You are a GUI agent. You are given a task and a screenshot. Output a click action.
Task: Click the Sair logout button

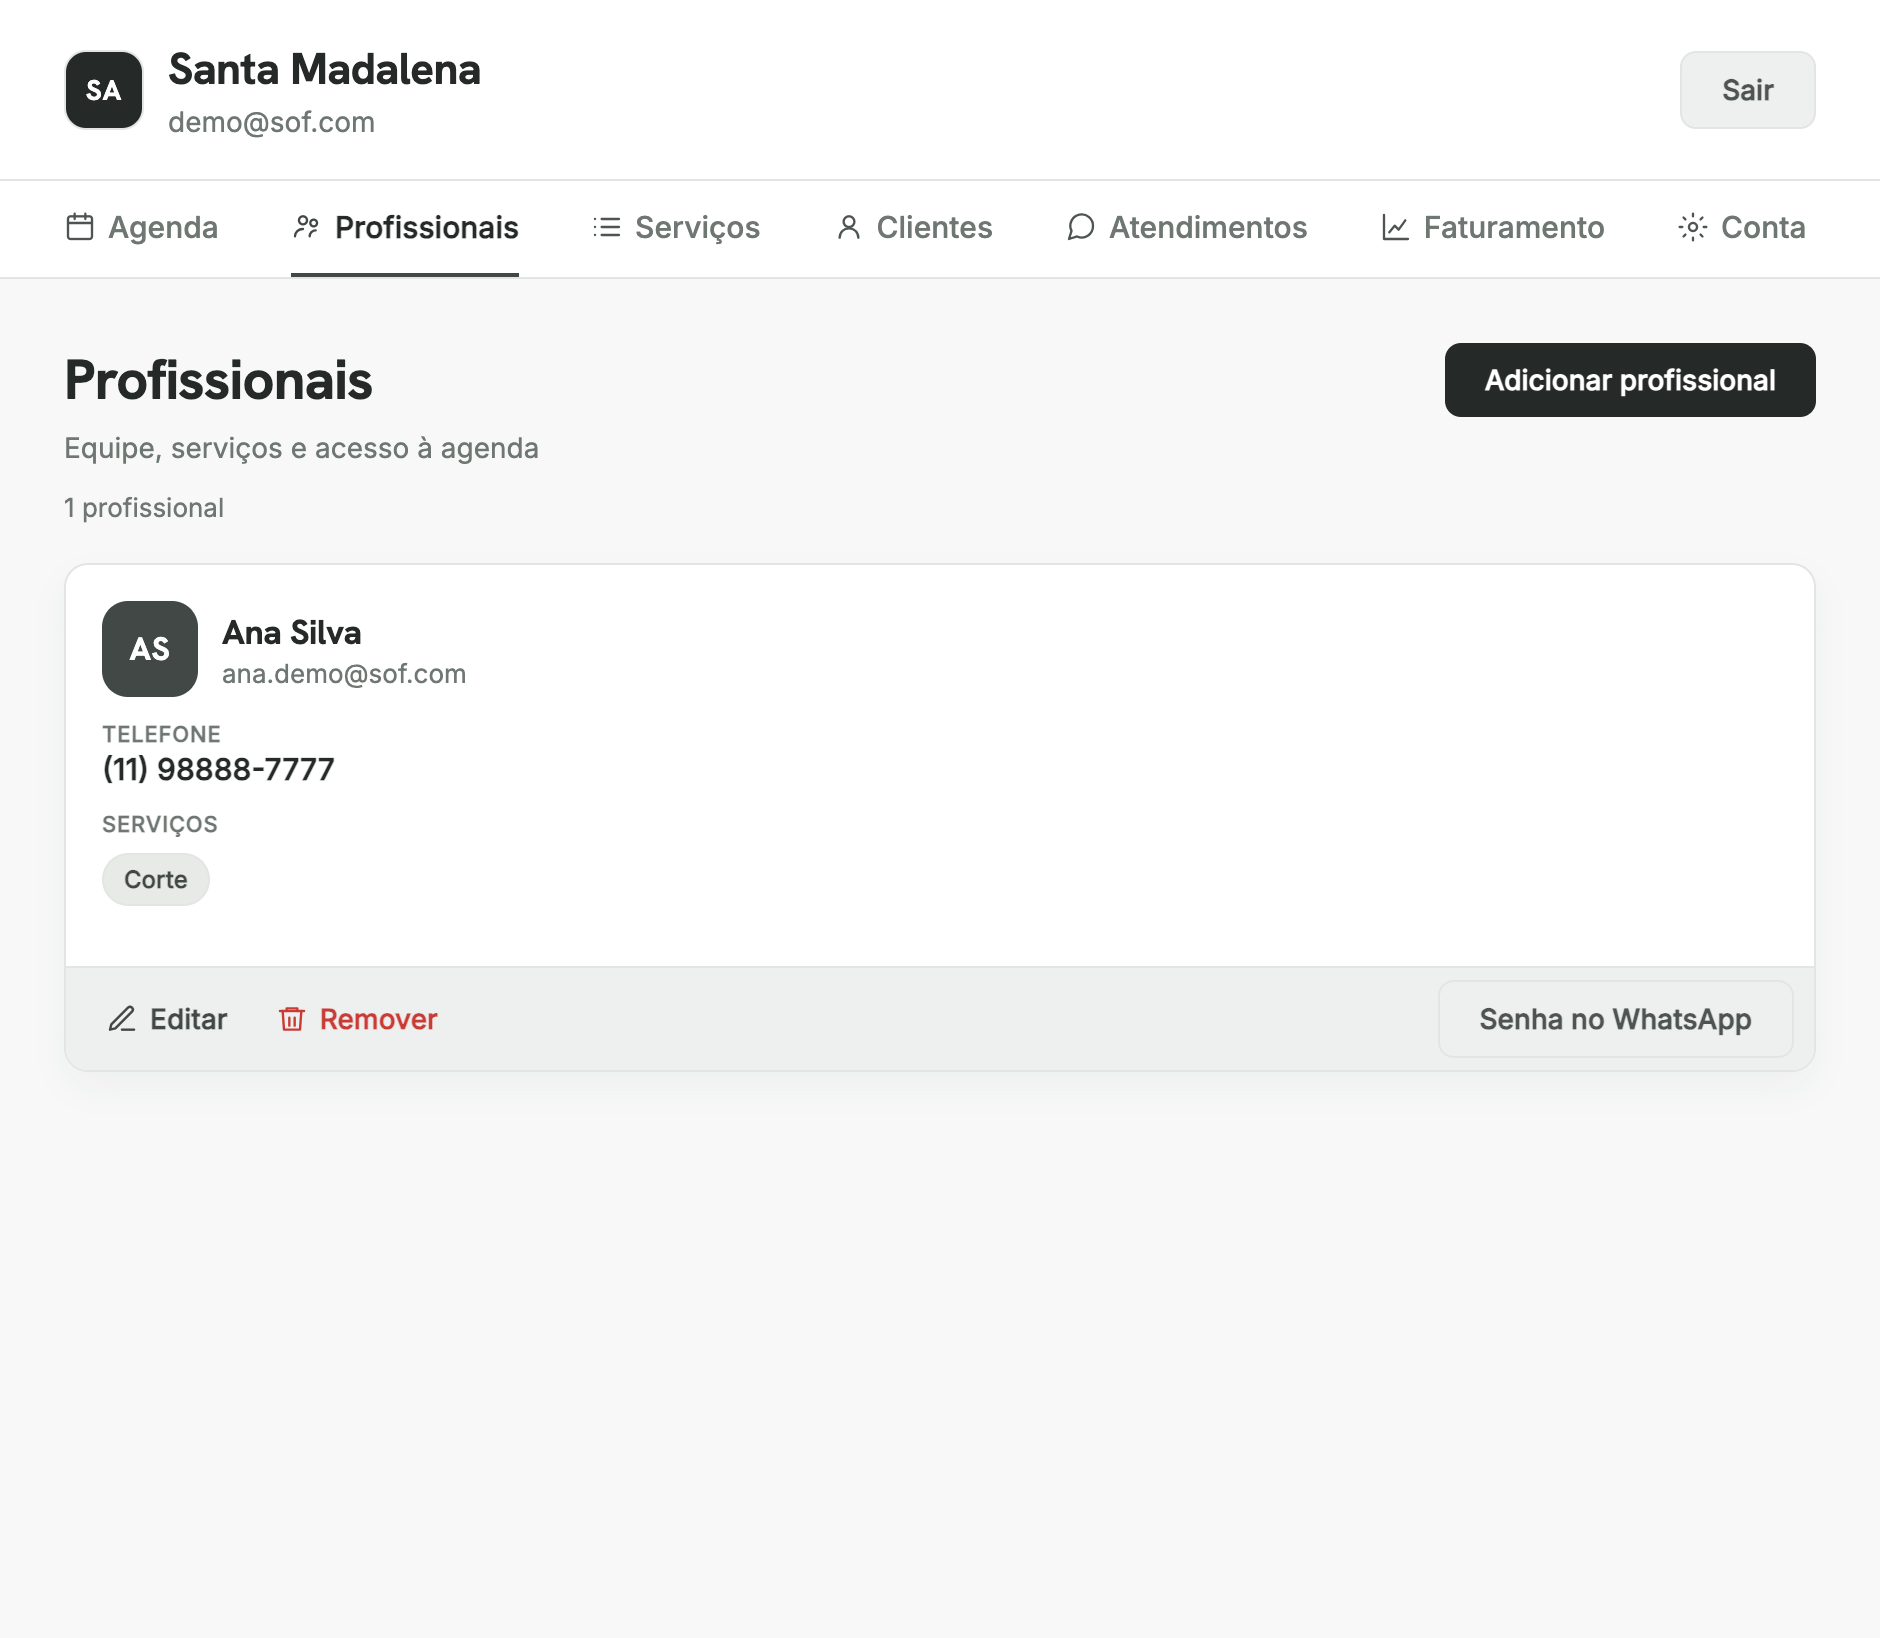(1747, 90)
